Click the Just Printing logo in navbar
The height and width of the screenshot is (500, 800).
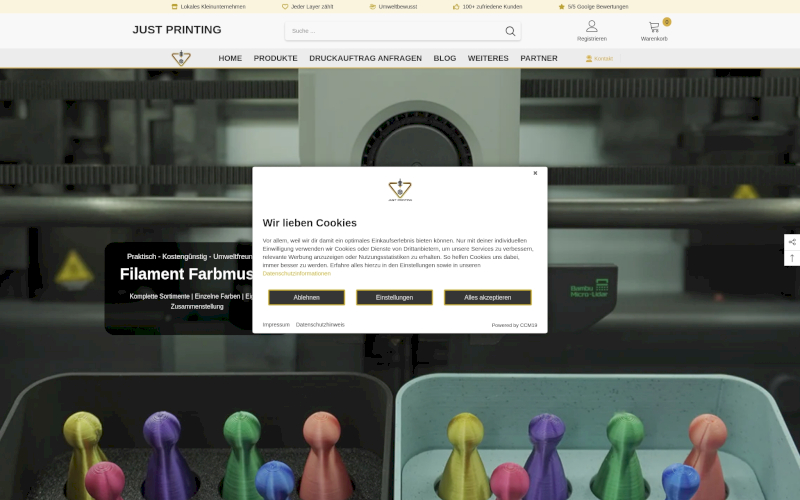coord(181,58)
